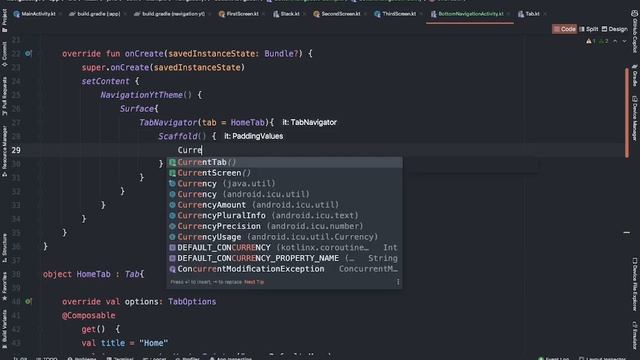Open the Commit tool window
The width and height of the screenshot is (640, 360).
[x=4, y=54]
